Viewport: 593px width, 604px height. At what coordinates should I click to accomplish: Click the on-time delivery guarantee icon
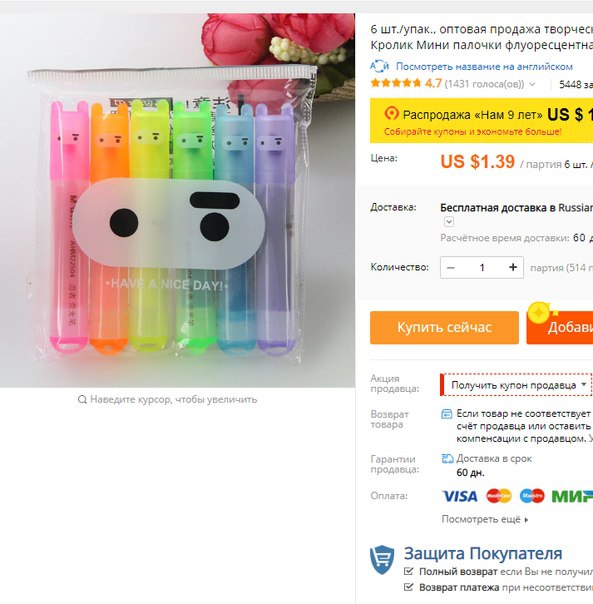pyautogui.click(x=447, y=459)
